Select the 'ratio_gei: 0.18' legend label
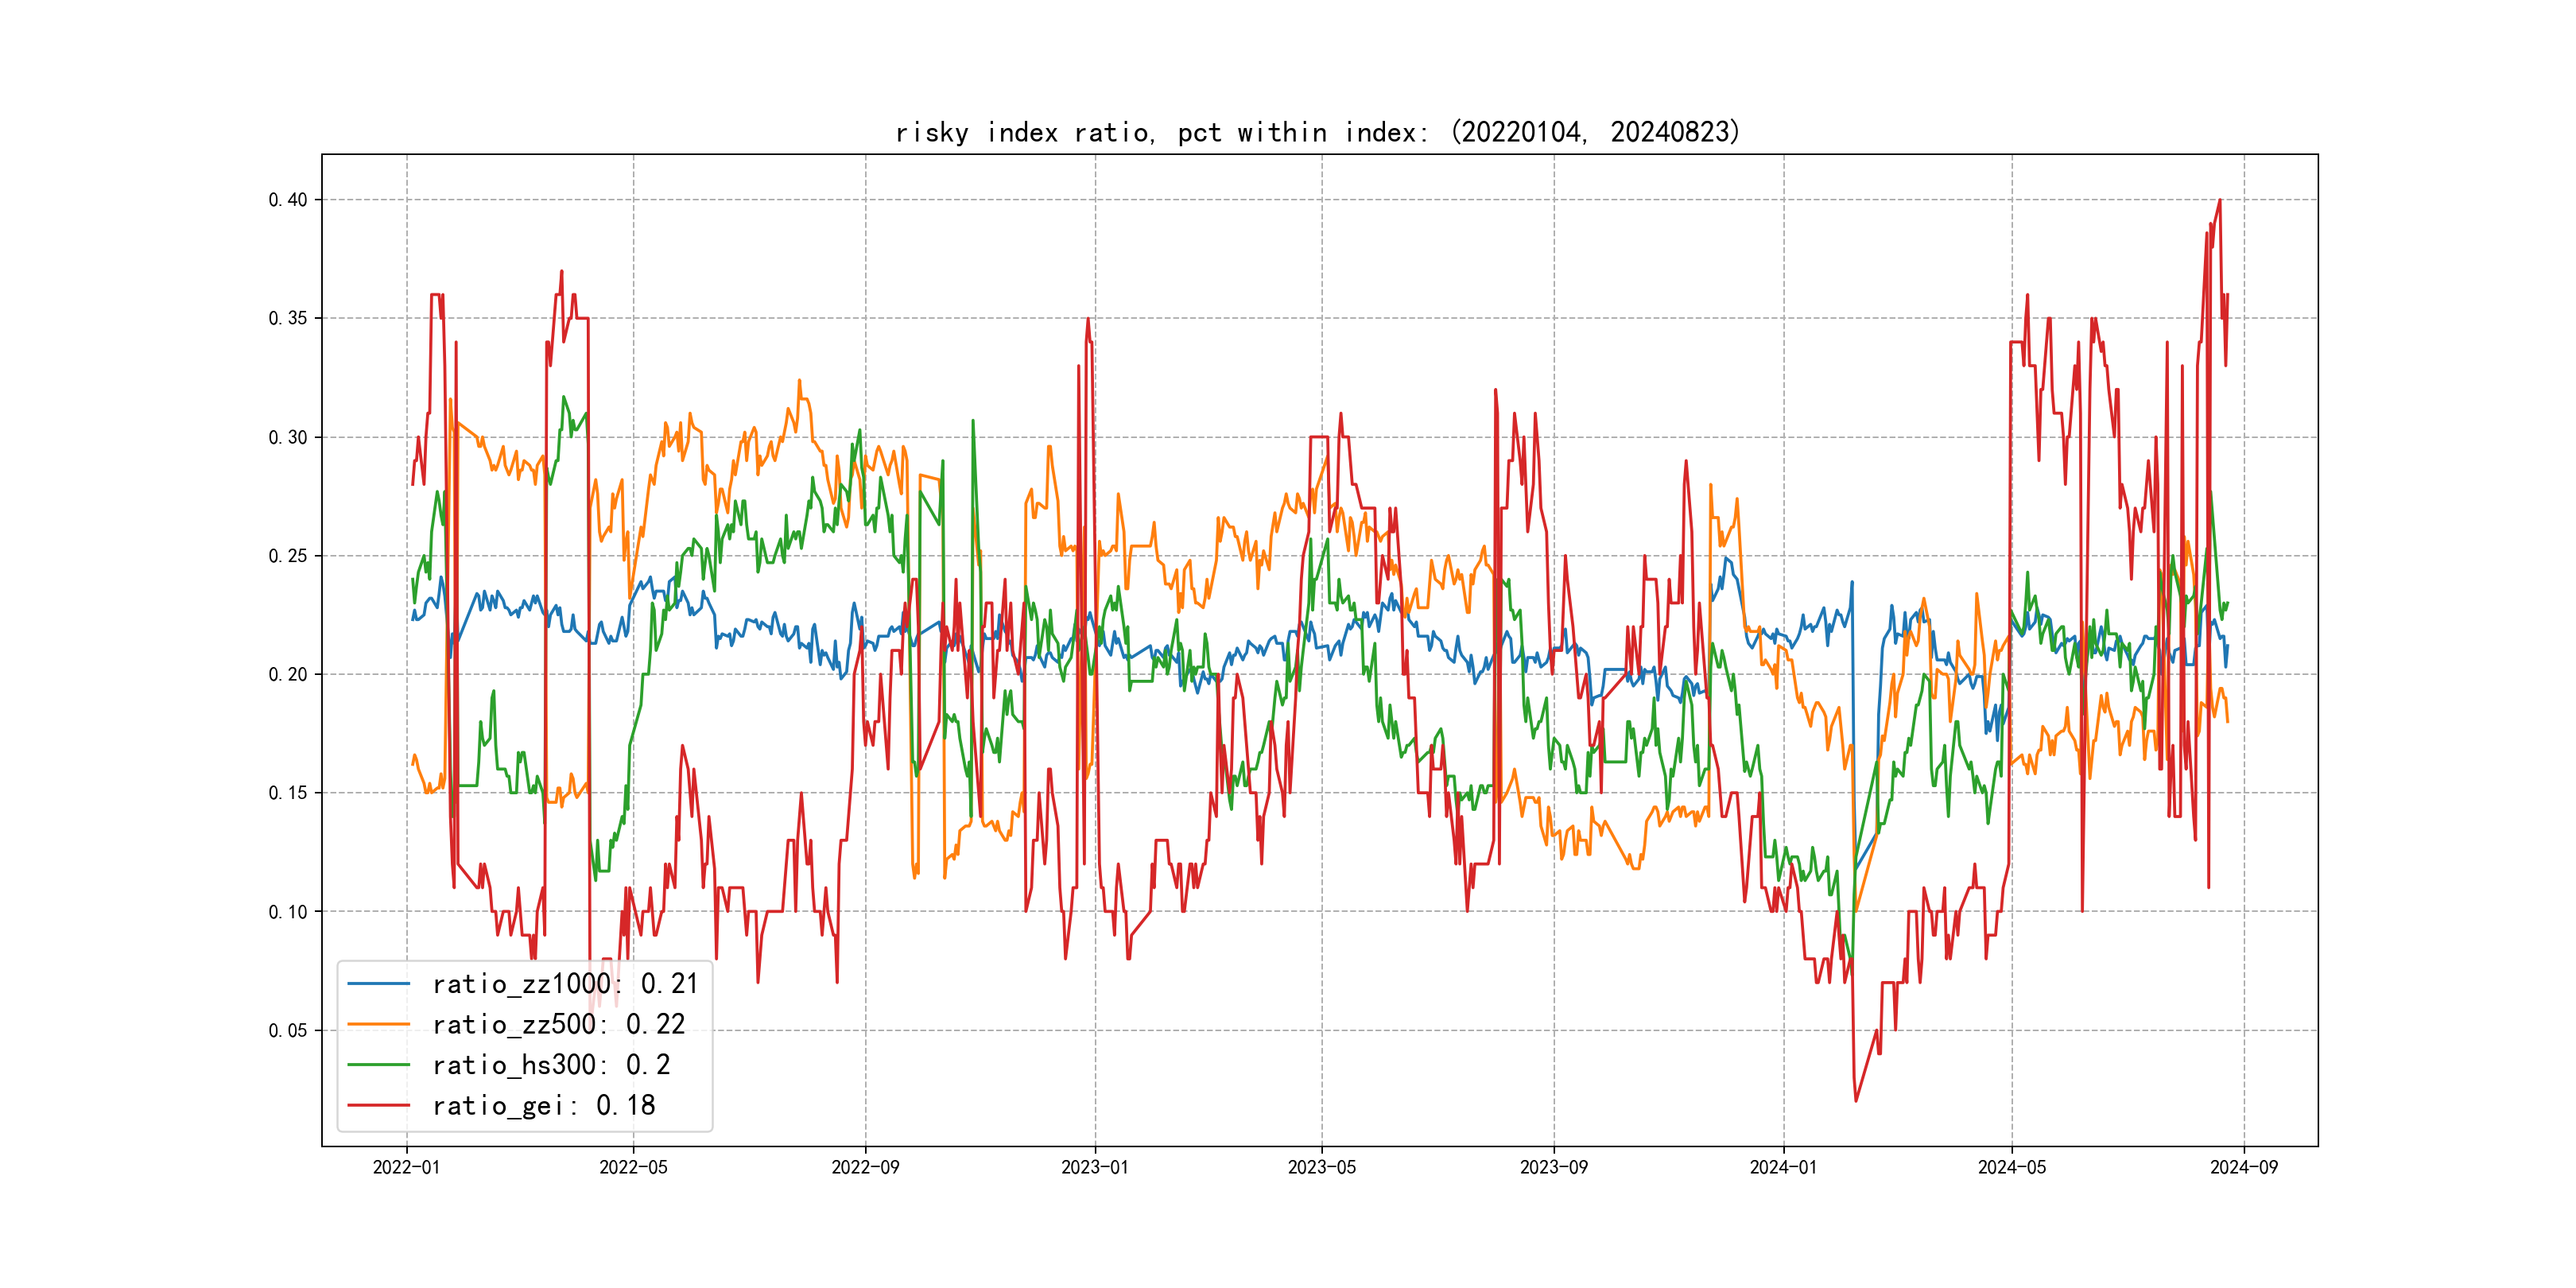 click(543, 1105)
